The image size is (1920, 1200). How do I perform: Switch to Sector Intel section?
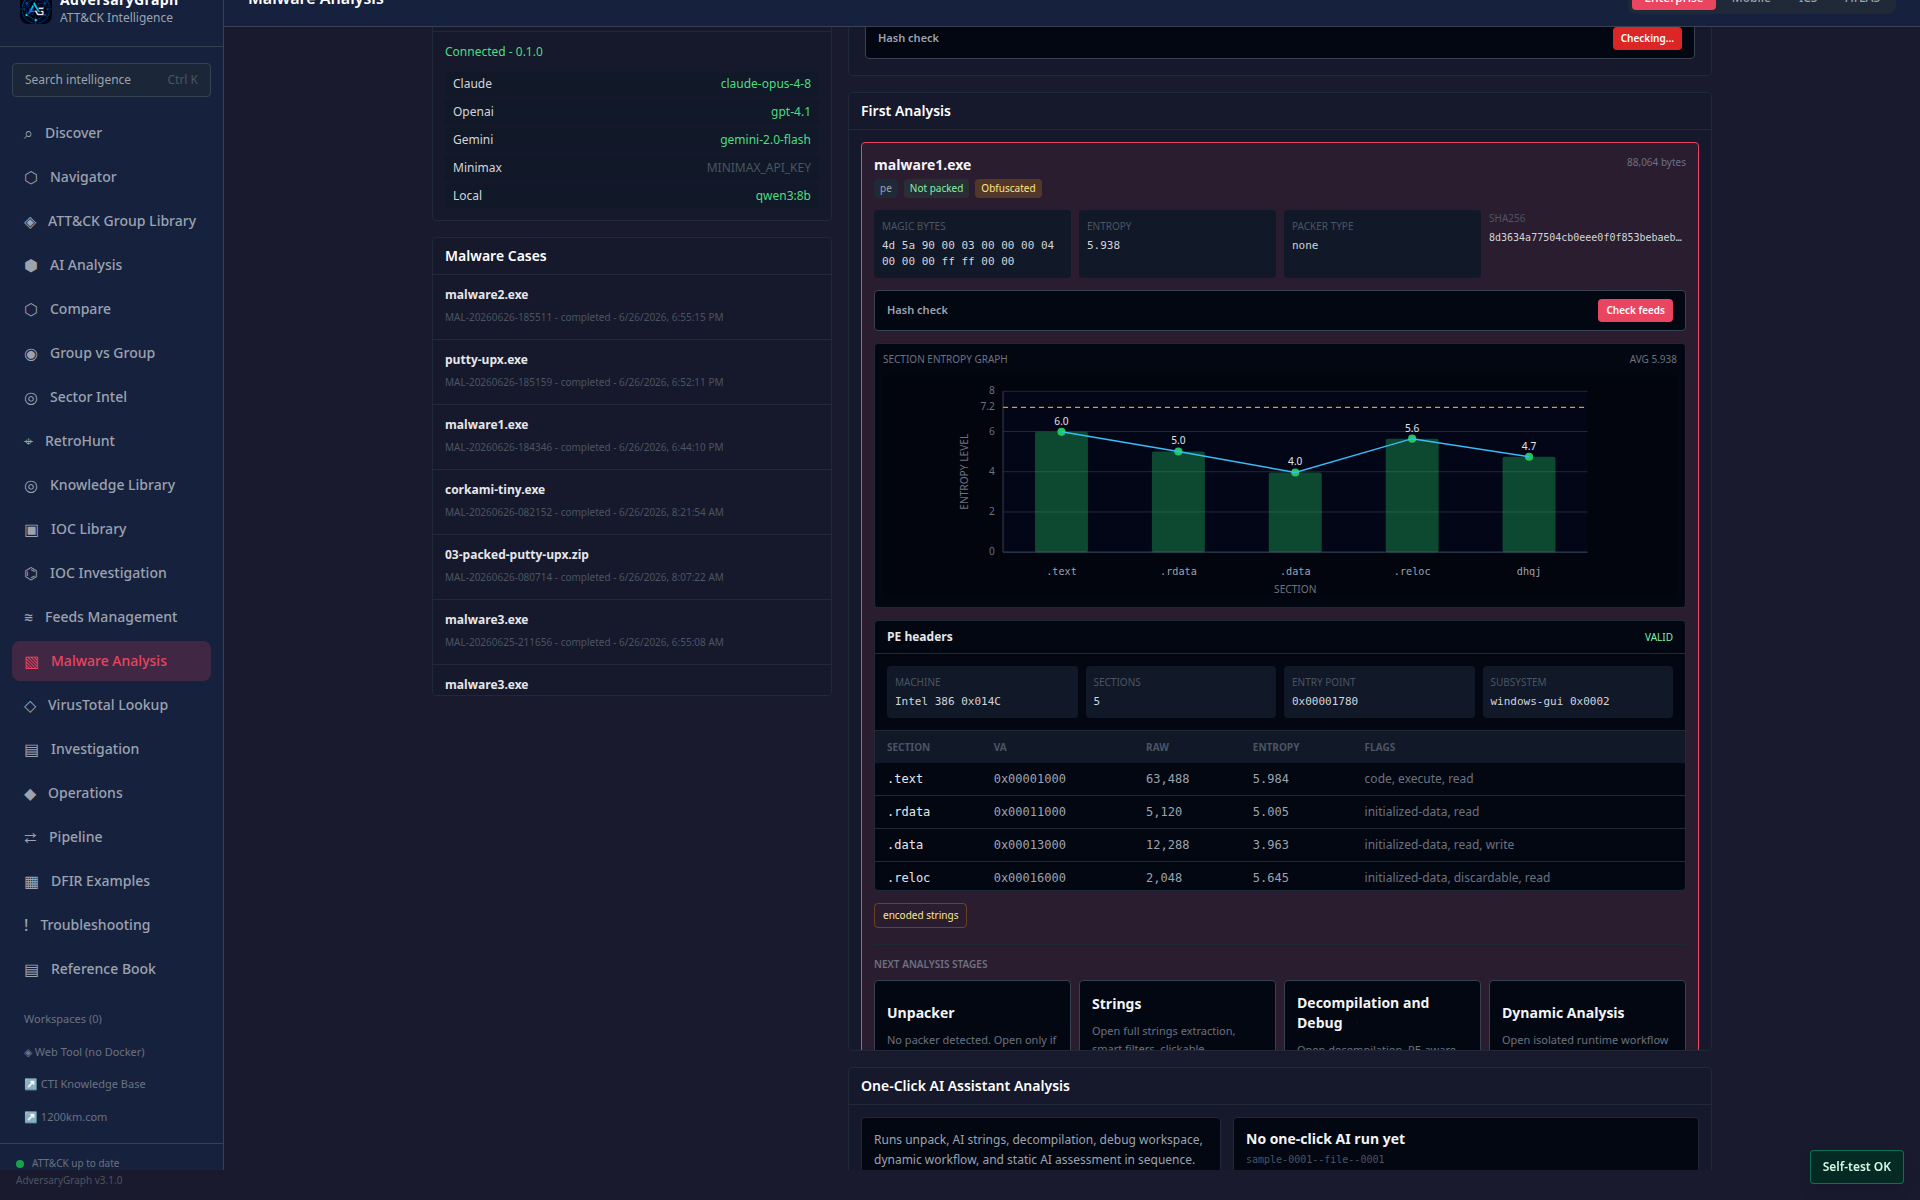coord(111,397)
